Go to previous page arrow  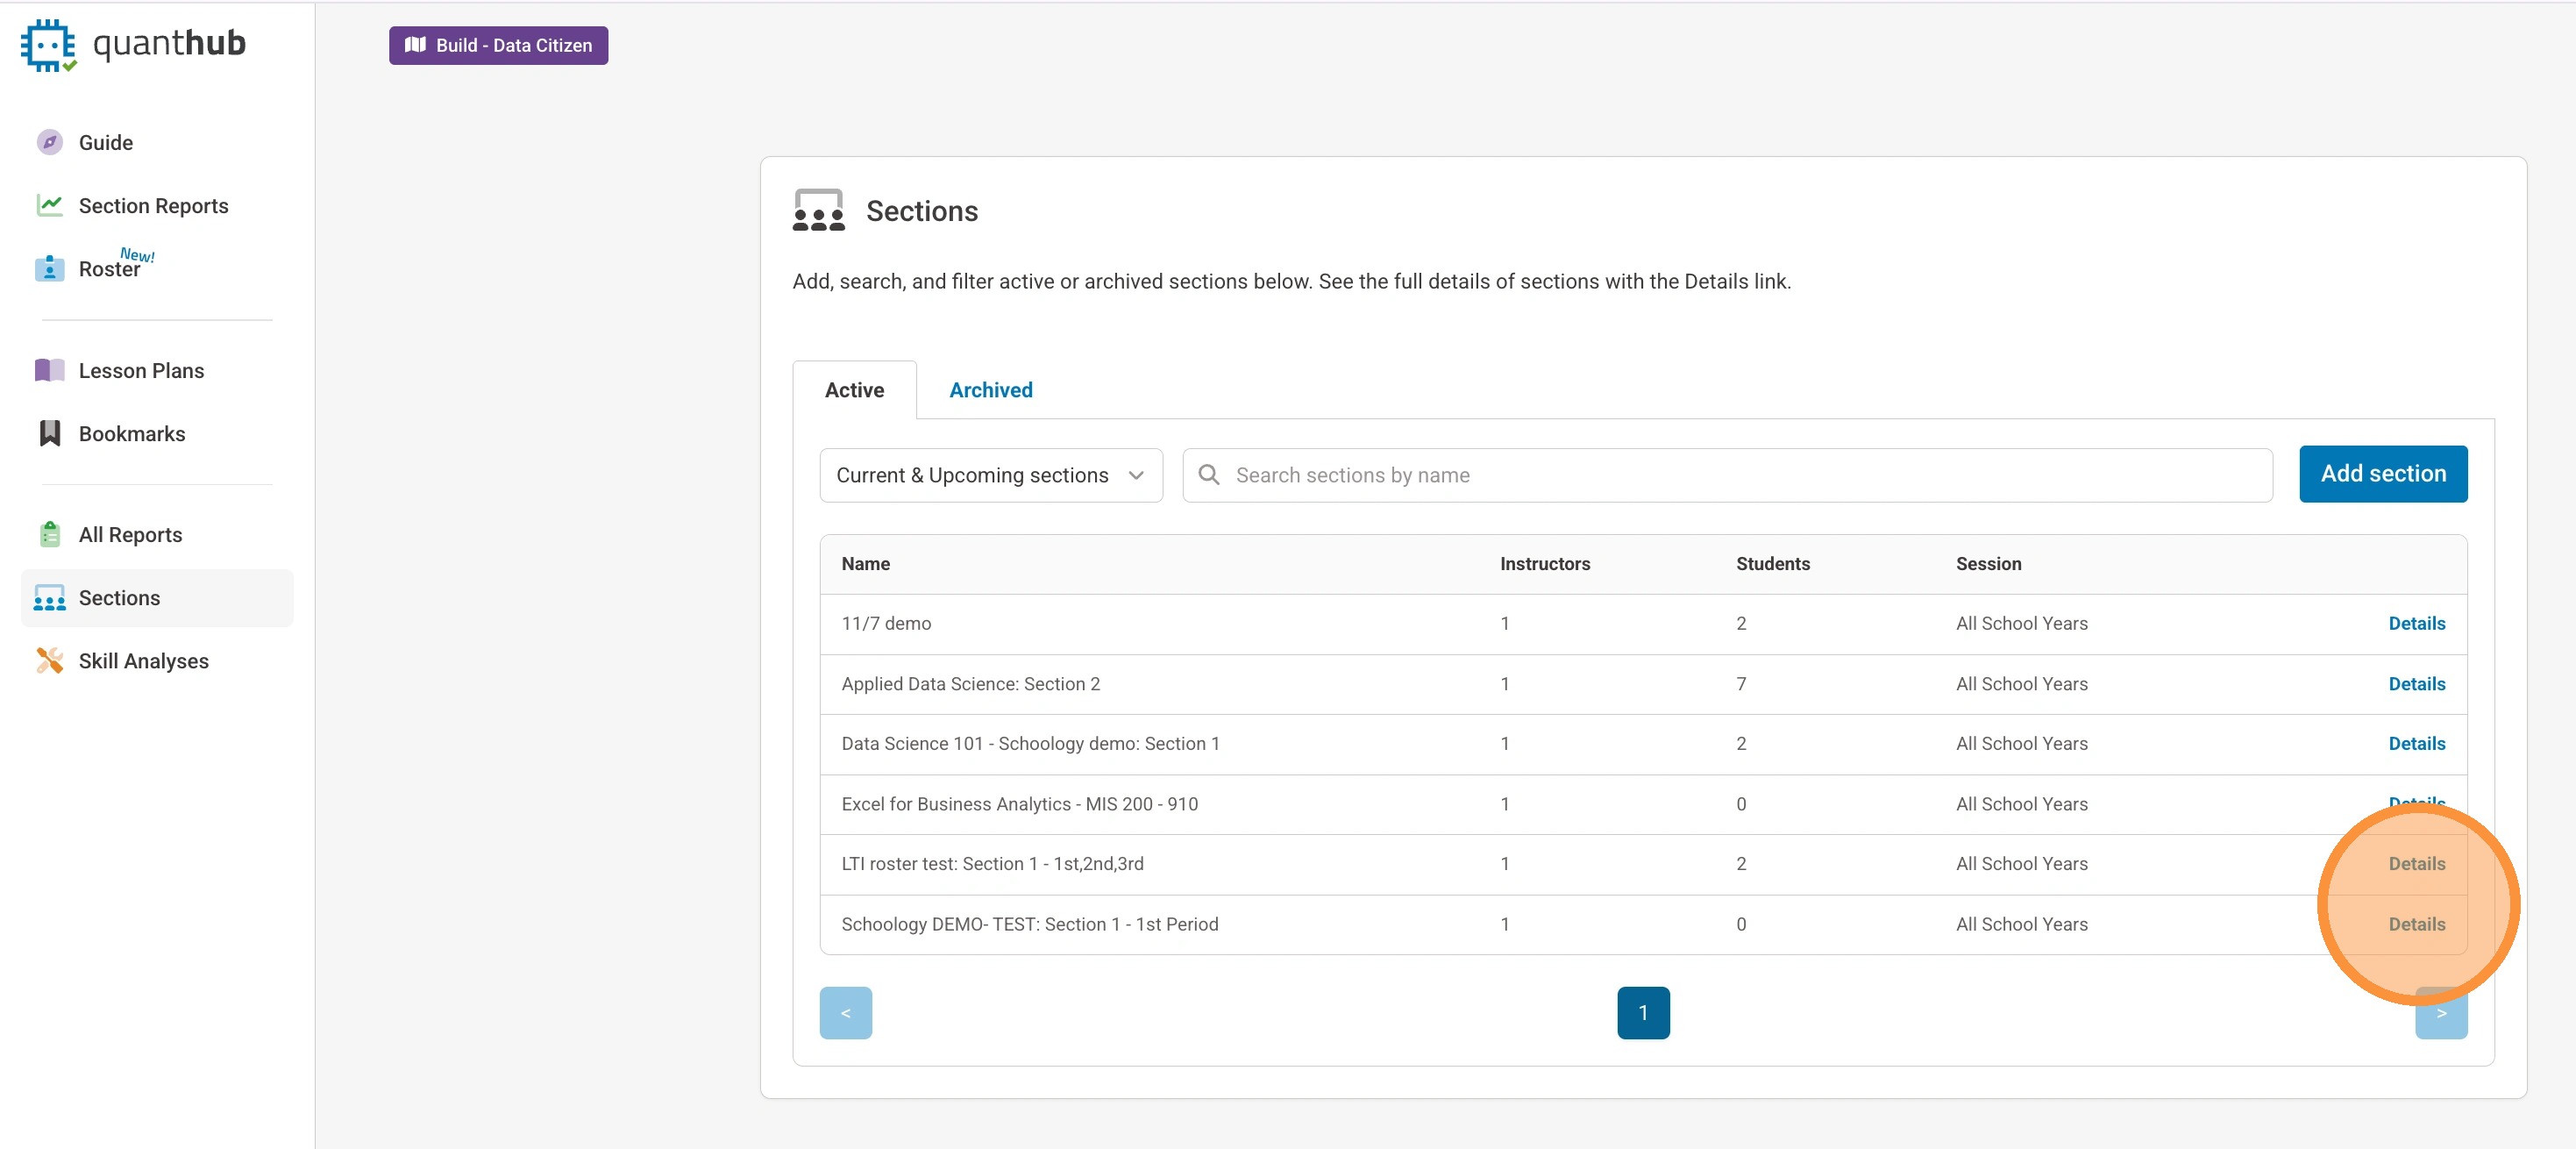point(845,1012)
